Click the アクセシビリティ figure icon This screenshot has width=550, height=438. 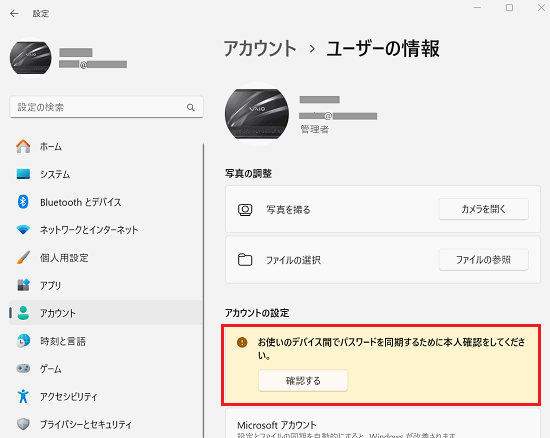[x=23, y=396]
